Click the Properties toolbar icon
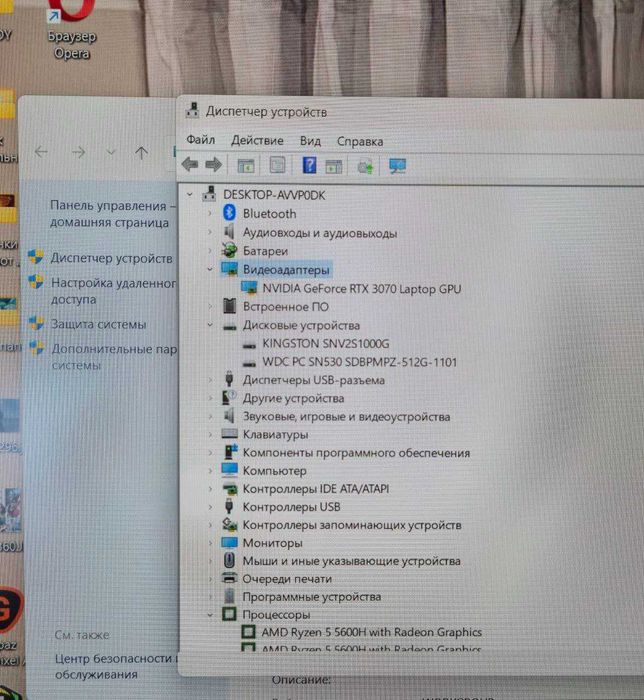This screenshot has height=700, width=644. tap(277, 165)
